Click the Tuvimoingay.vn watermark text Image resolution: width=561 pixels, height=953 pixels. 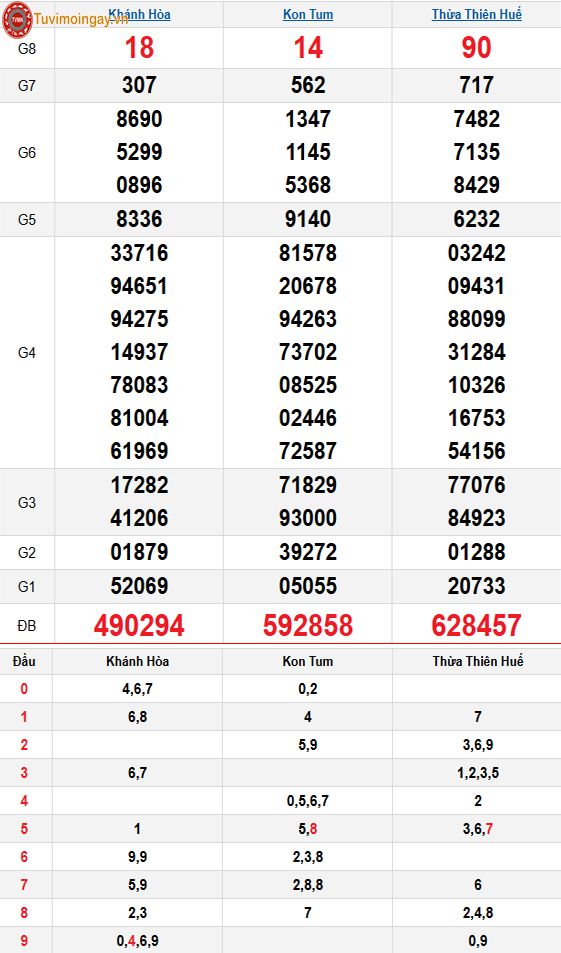(81, 19)
